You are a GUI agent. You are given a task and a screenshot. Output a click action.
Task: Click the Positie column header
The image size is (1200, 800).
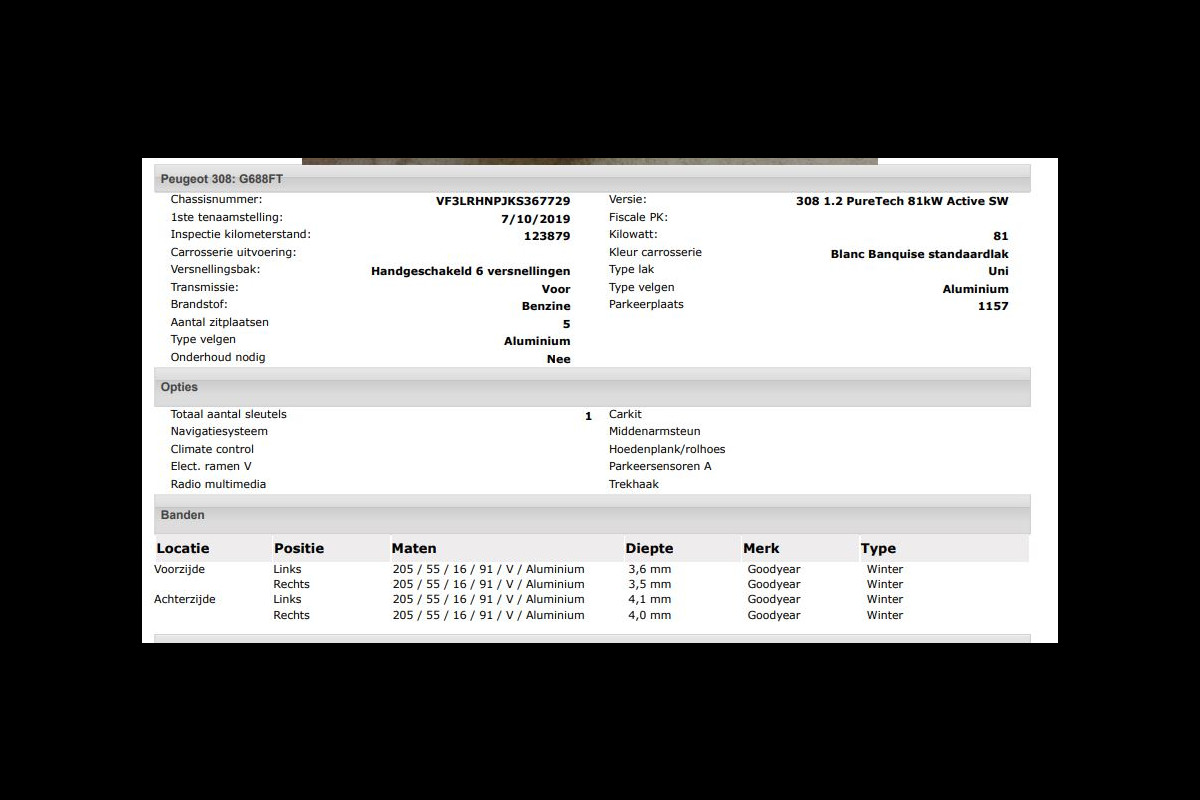(x=299, y=548)
